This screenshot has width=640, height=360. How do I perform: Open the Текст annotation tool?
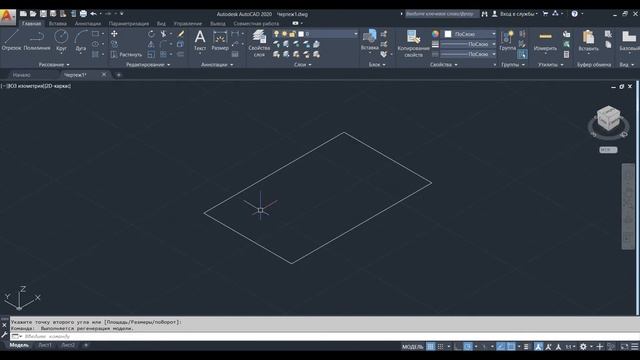[x=200, y=40]
